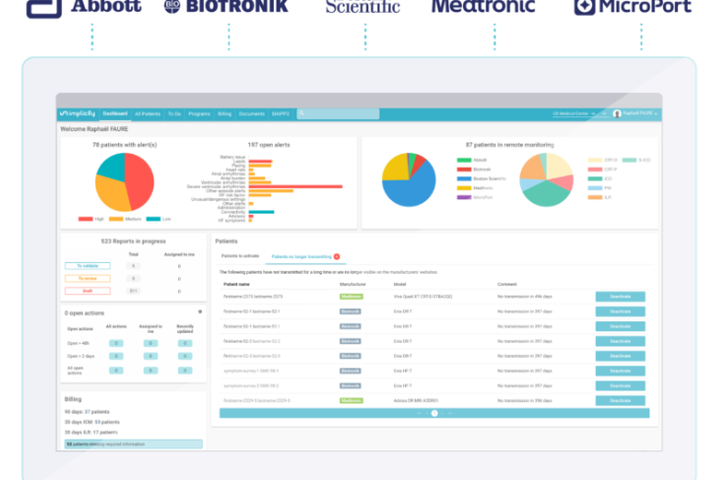This screenshot has width=720, height=480.
Task: Deactivate patient firstname-52-3 lastname-52-3
Action: (620, 356)
